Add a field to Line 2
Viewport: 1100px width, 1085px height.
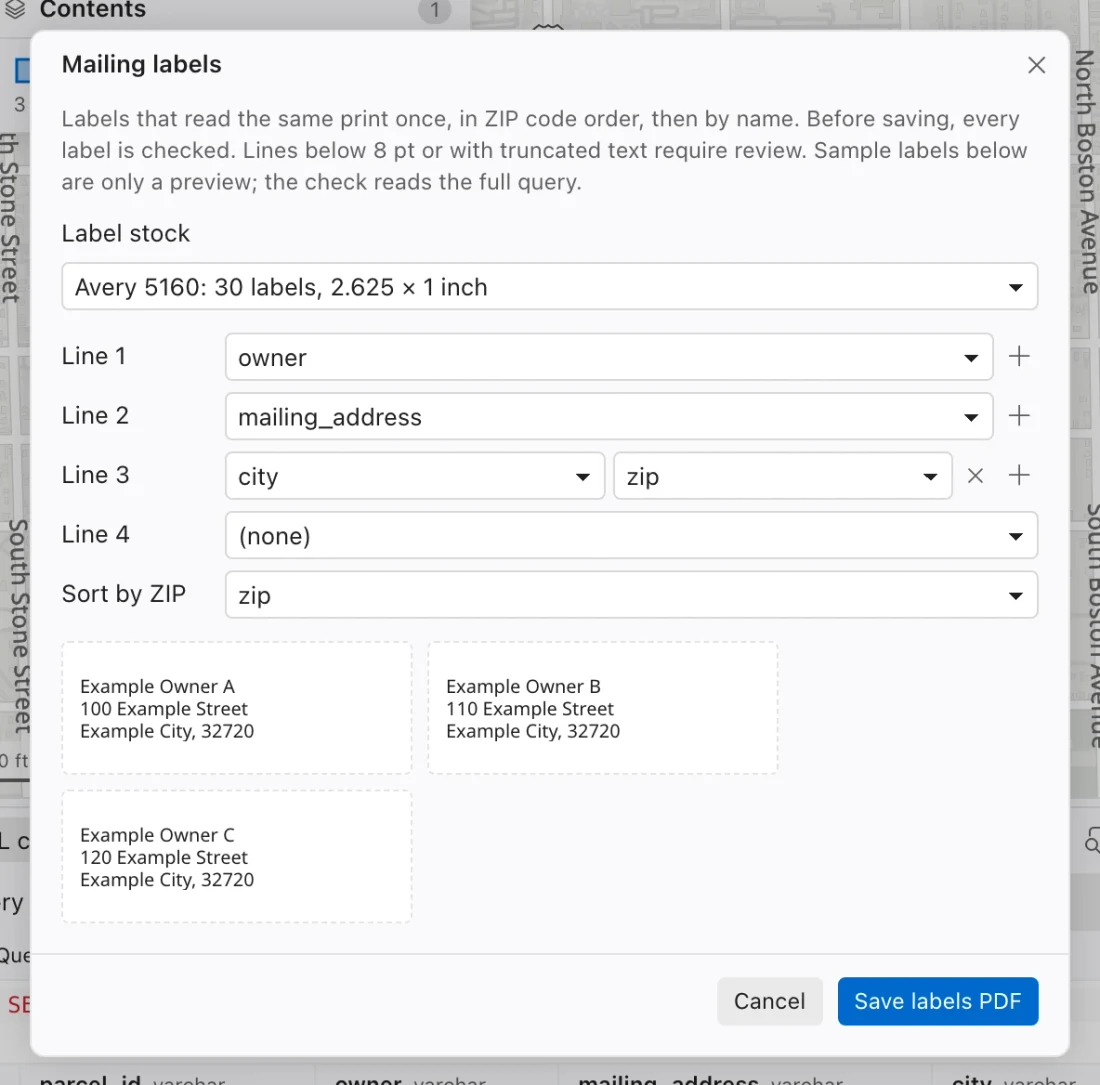pyautogui.click(x=1019, y=416)
